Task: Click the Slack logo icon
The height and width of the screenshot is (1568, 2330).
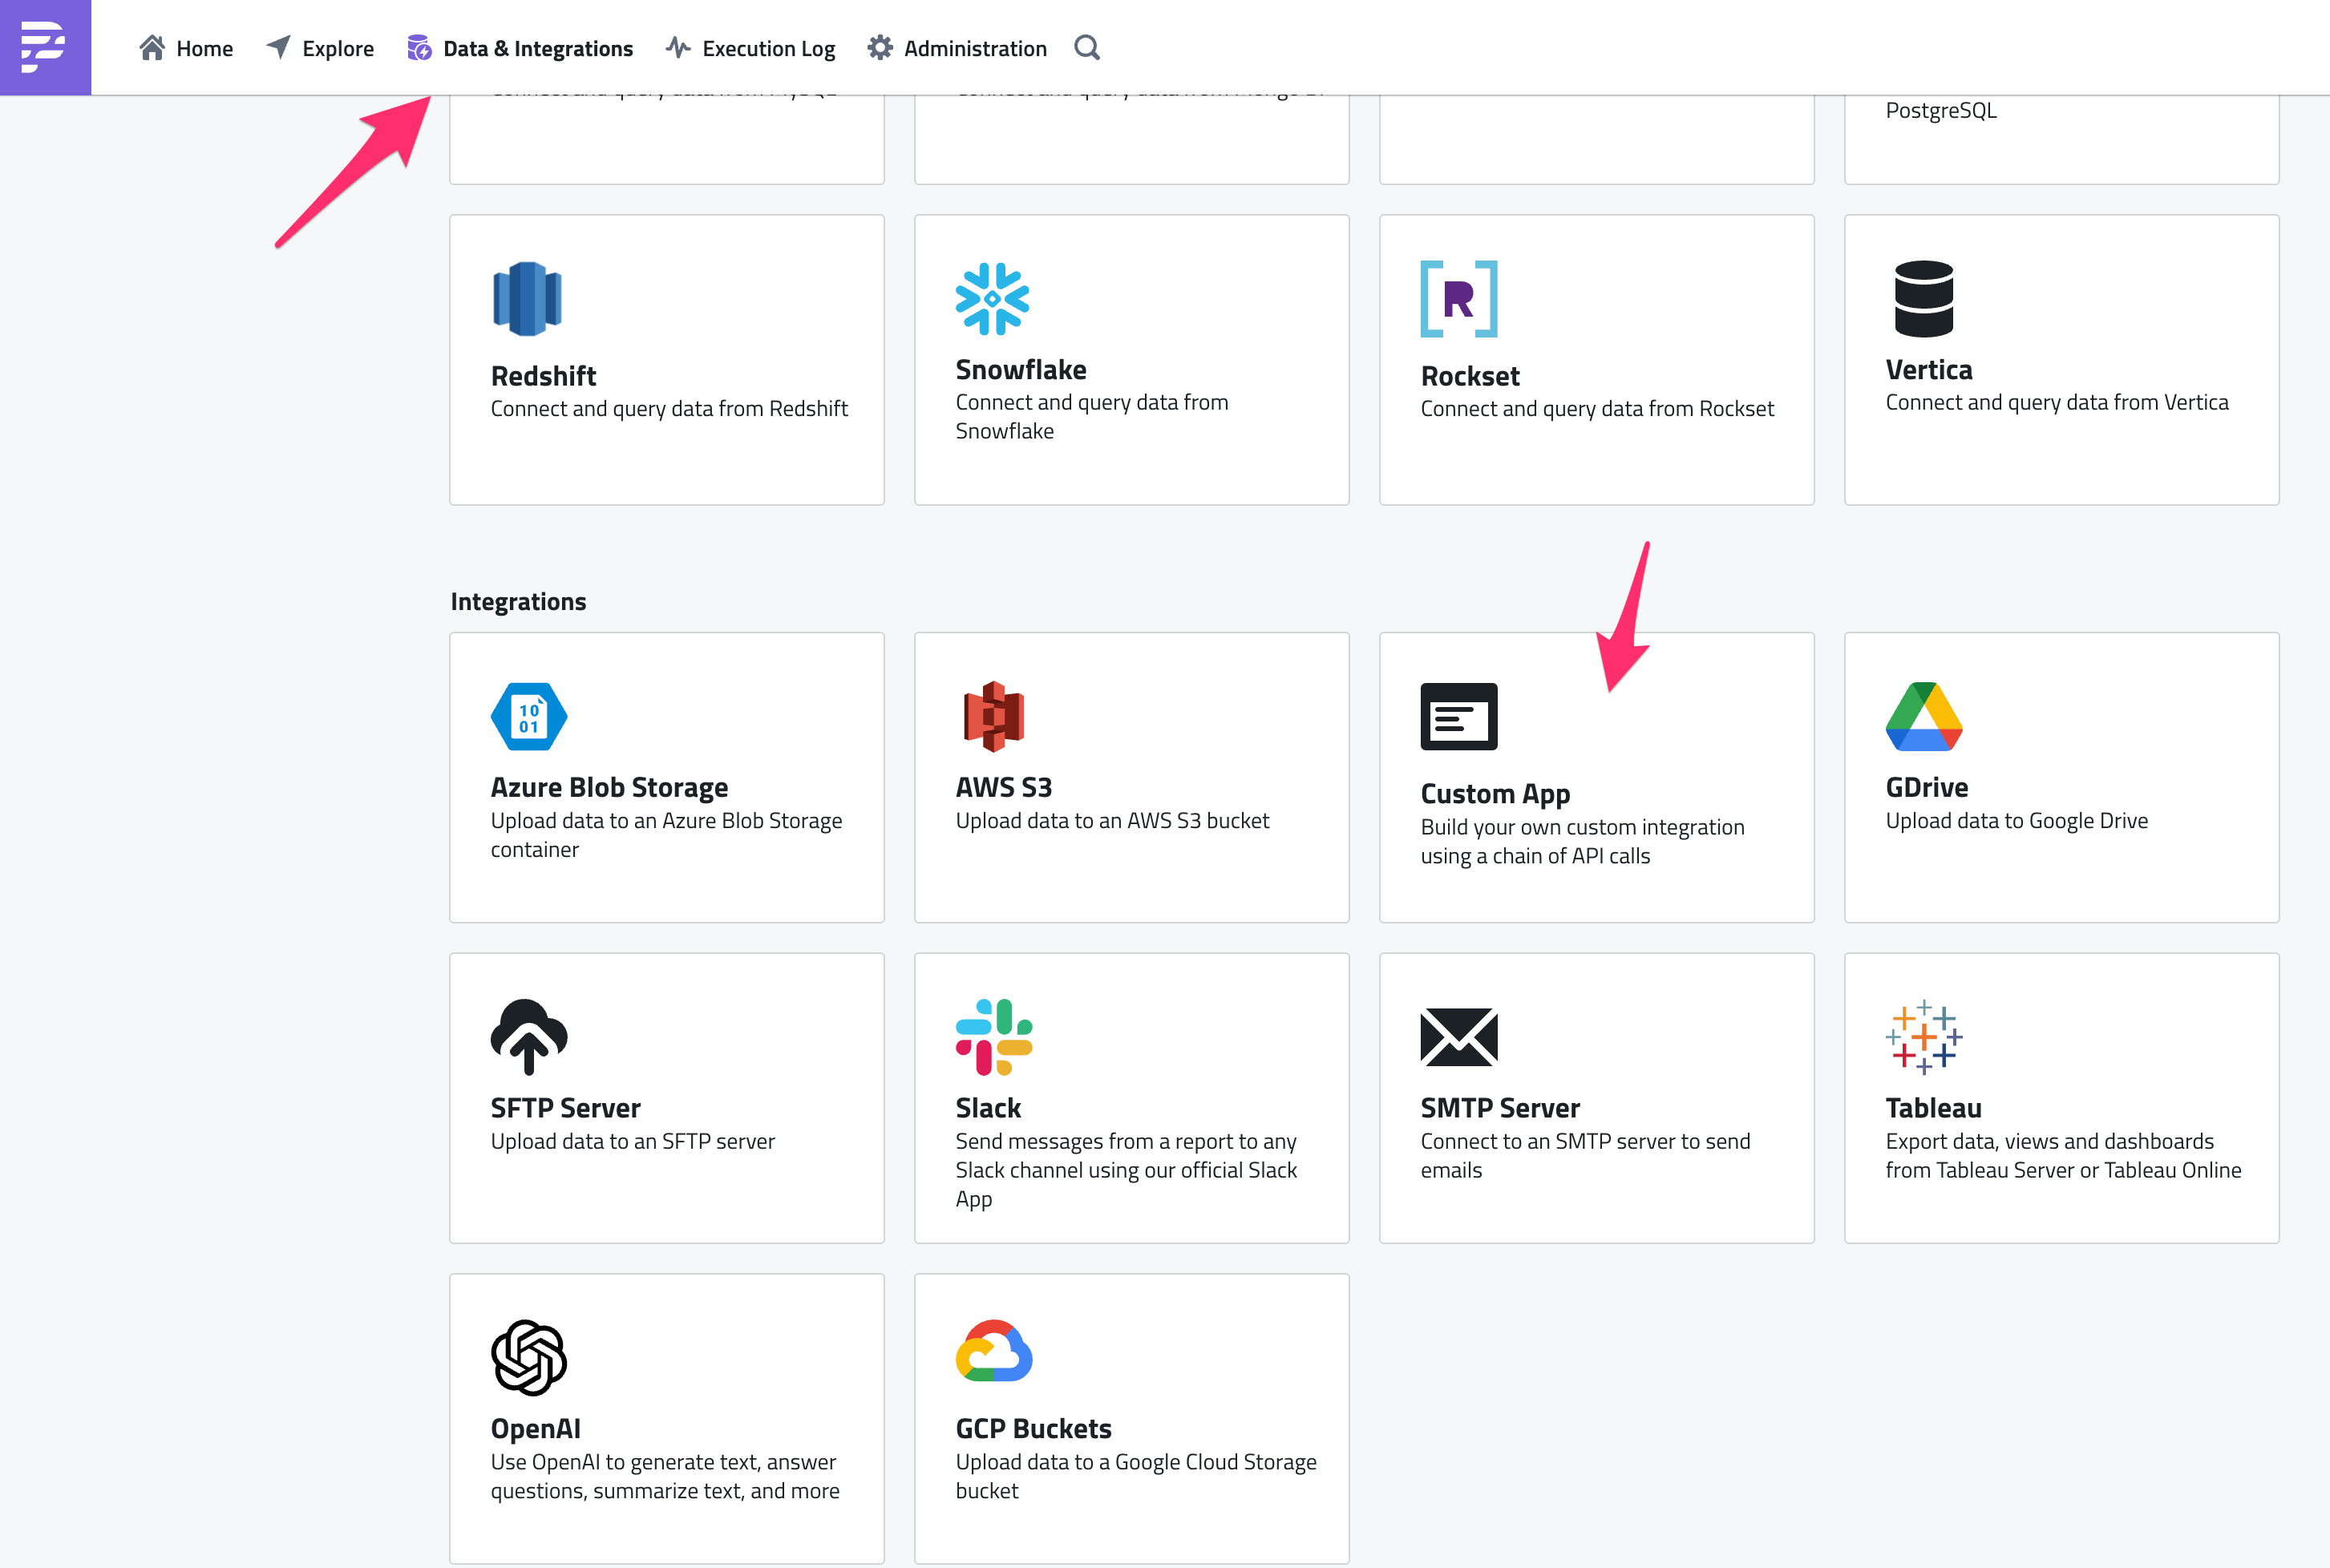Action: click(x=993, y=1036)
